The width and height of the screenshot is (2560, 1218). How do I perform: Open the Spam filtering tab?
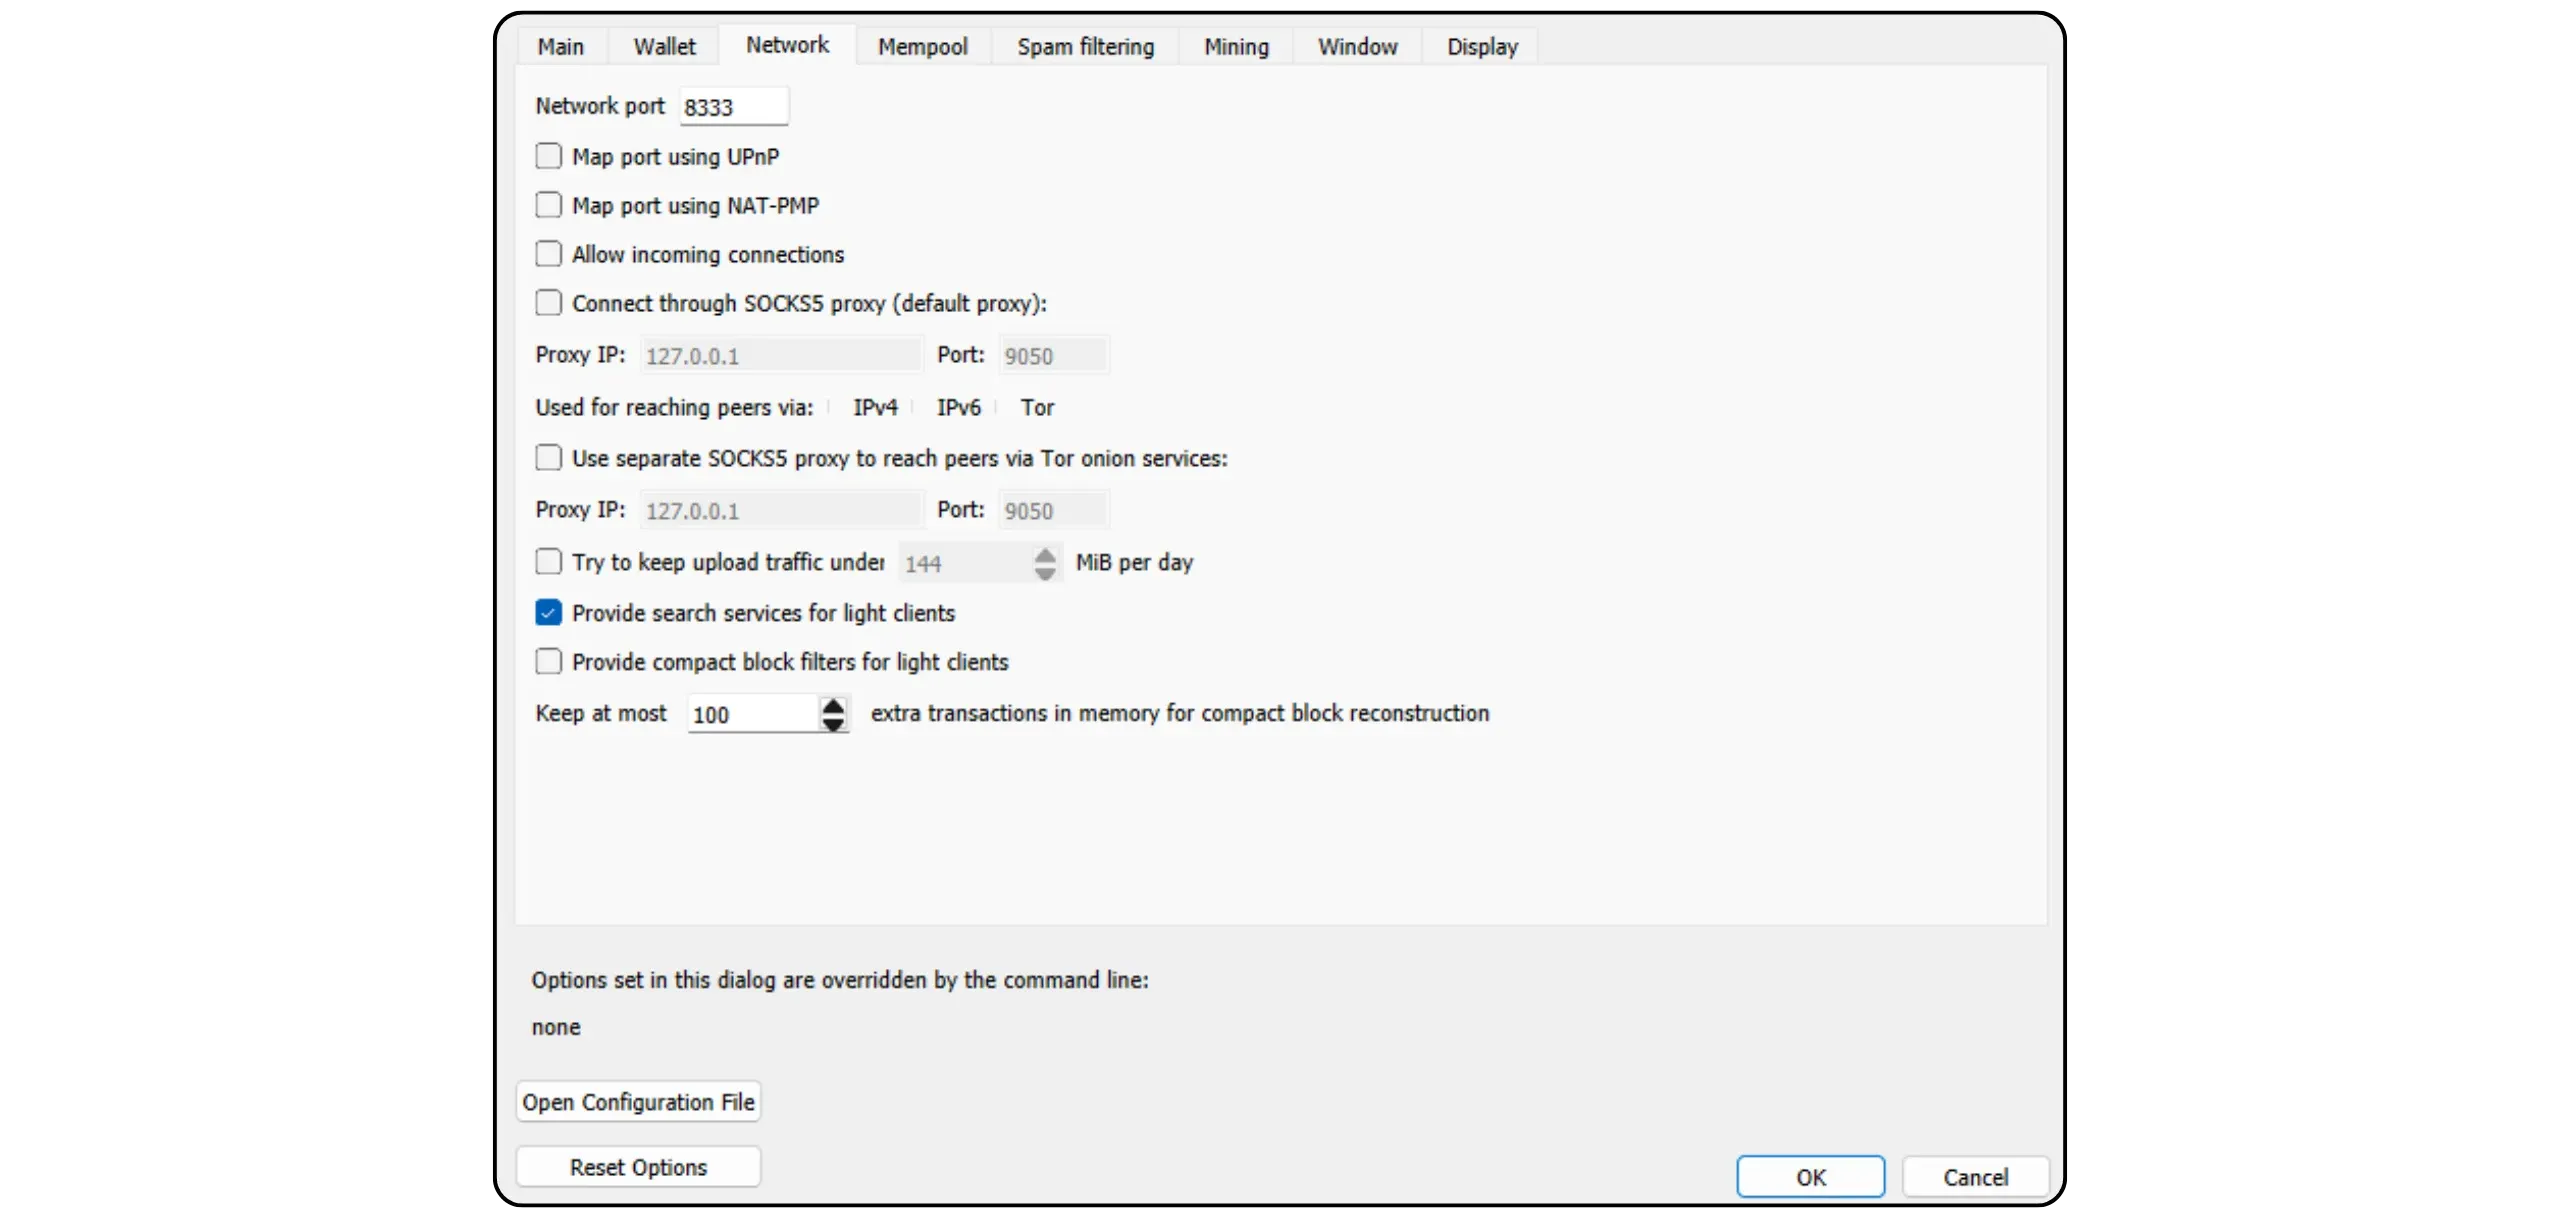(1085, 47)
